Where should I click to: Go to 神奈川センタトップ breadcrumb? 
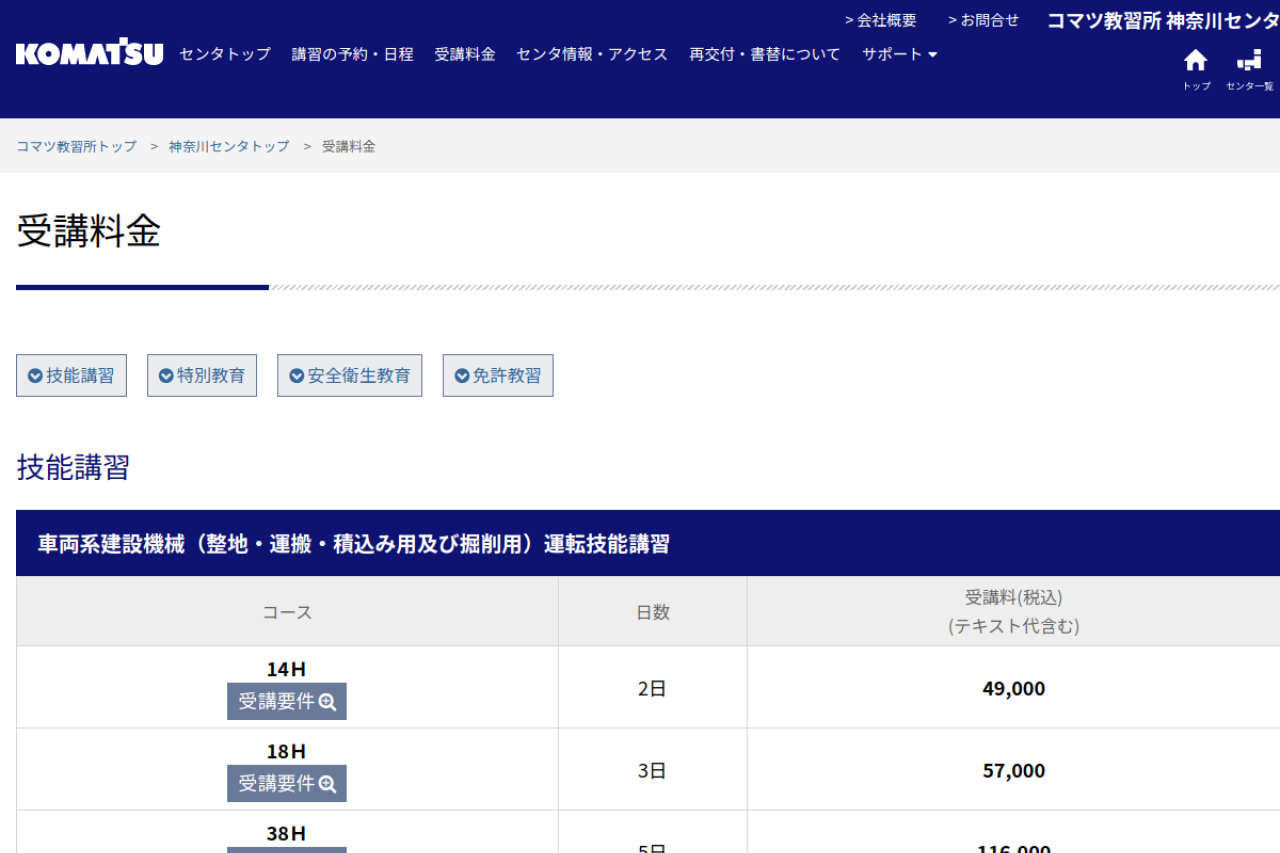pos(229,146)
